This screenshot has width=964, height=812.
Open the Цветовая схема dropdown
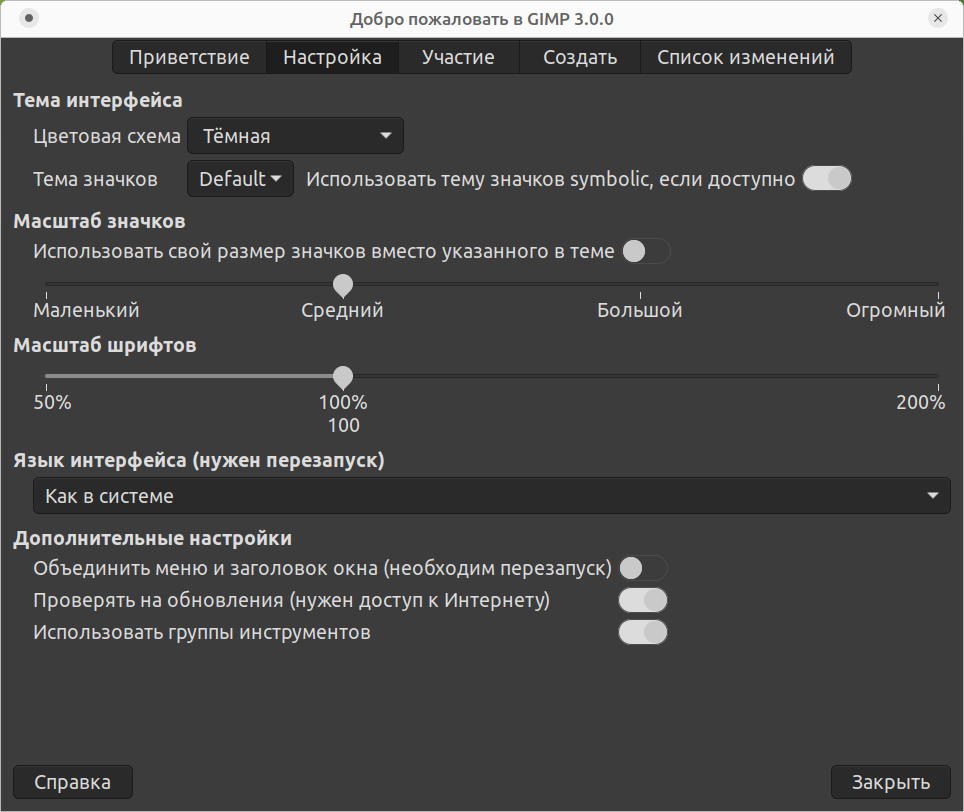(295, 136)
